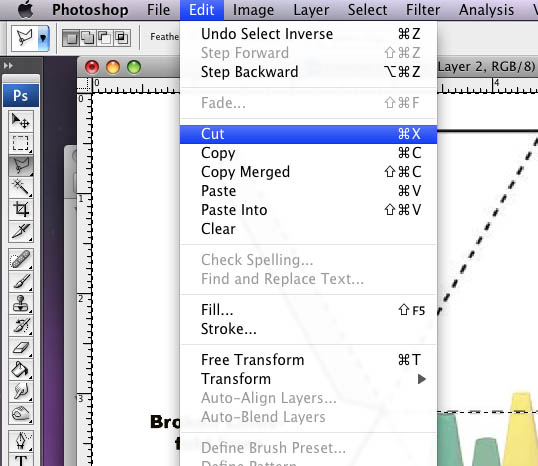
Task: Select the Paint Bucket tool
Action: point(21,370)
